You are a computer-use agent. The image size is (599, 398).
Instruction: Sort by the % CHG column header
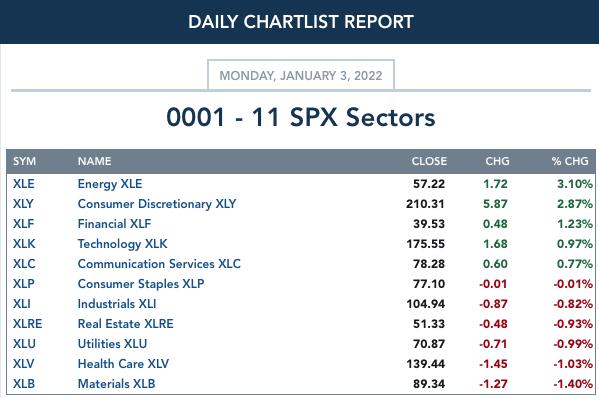click(570, 161)
